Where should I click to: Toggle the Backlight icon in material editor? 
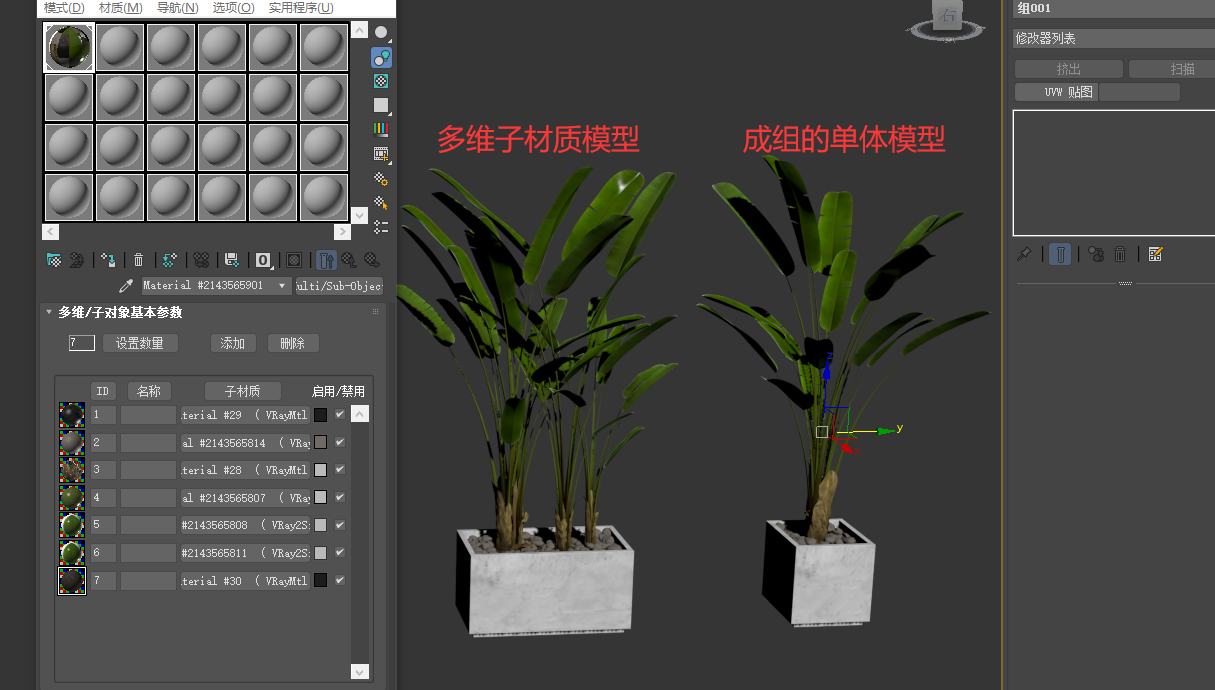(380, 57)
